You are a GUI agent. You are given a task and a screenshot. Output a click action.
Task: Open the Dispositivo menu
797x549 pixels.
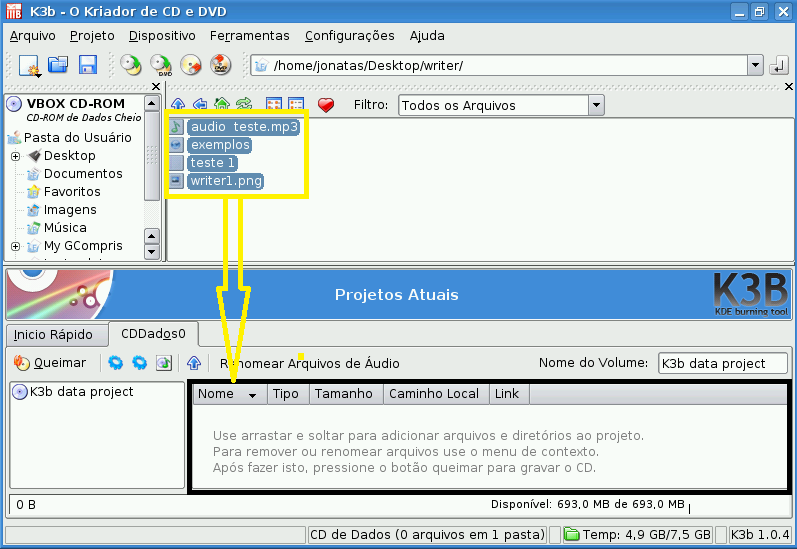click(x=162, y=36)
